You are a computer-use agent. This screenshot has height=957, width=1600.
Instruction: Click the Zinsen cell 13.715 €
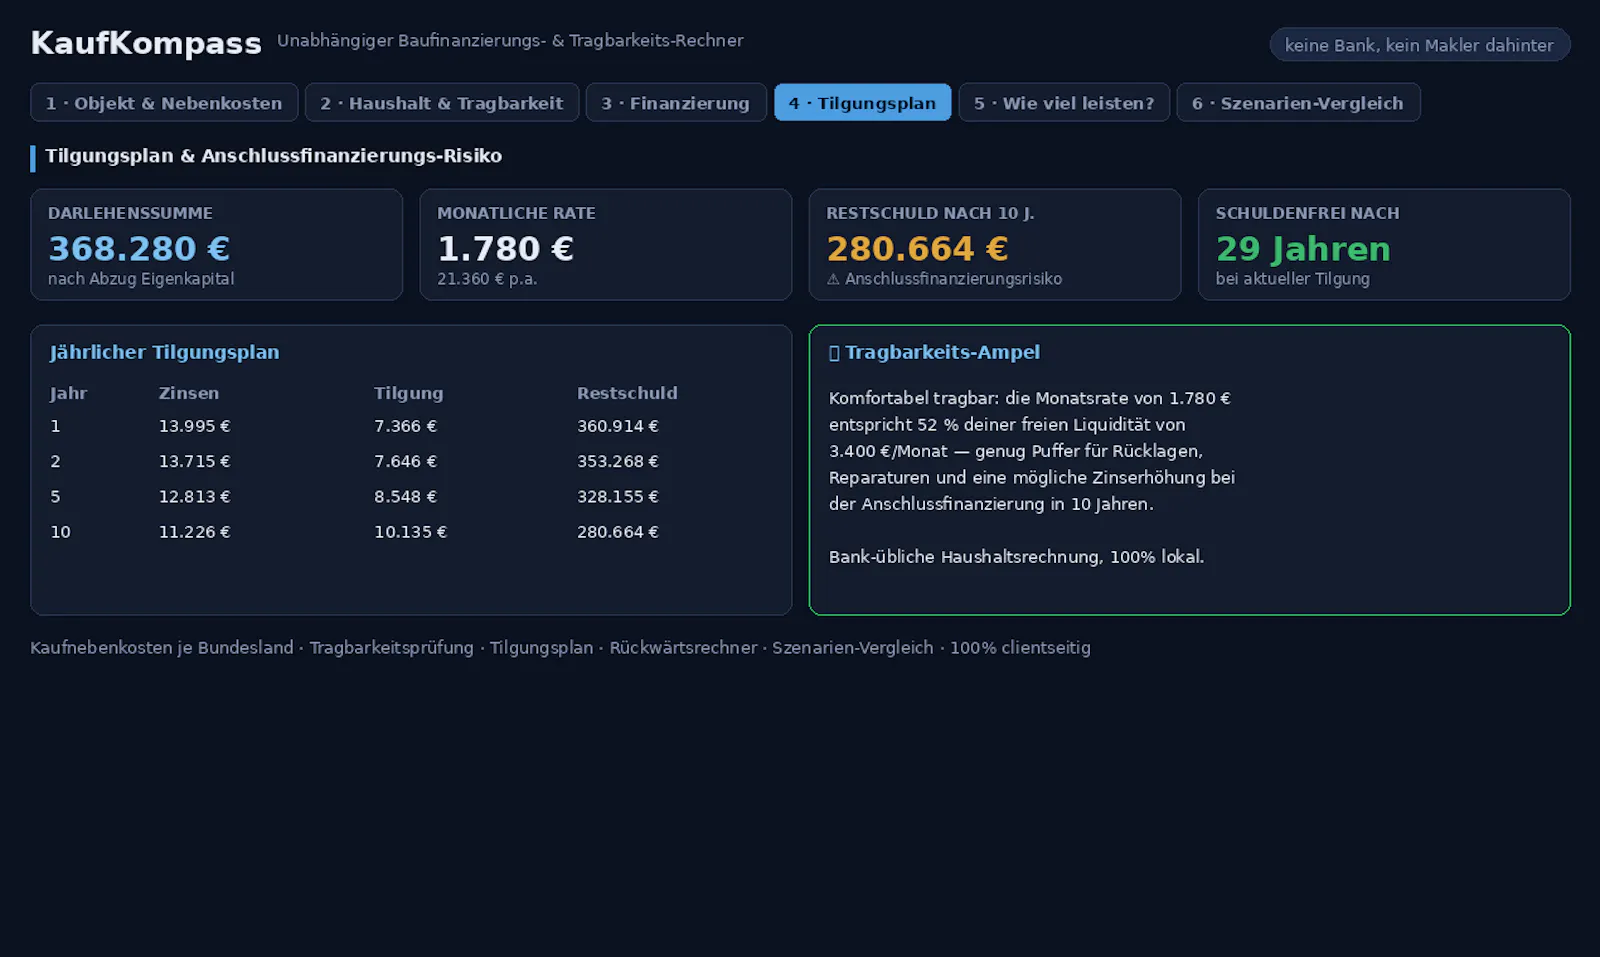pos(194,461)
